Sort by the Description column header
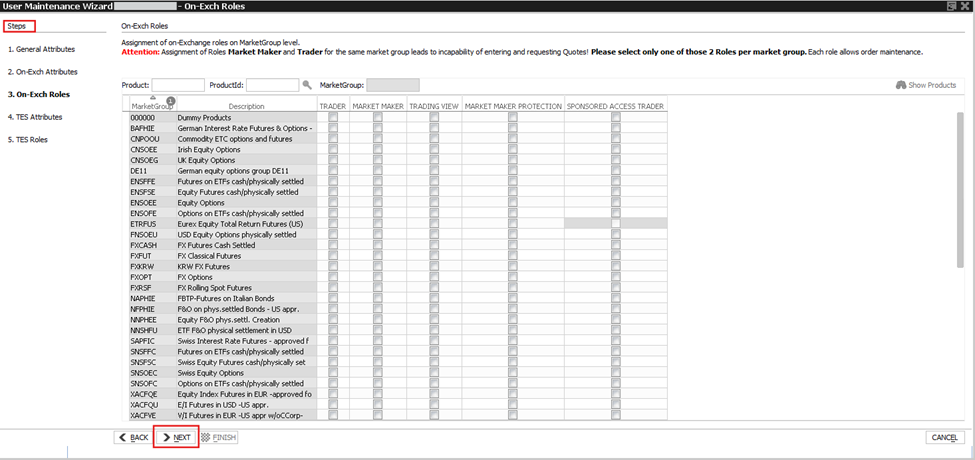Screen dimensions: 975x460 246,106
